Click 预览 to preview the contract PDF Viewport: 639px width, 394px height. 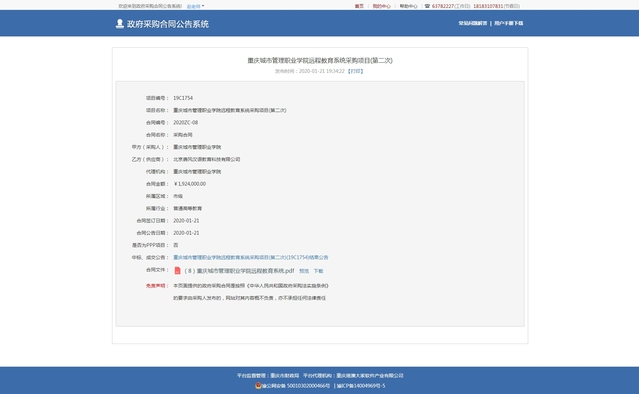point(304,271)
